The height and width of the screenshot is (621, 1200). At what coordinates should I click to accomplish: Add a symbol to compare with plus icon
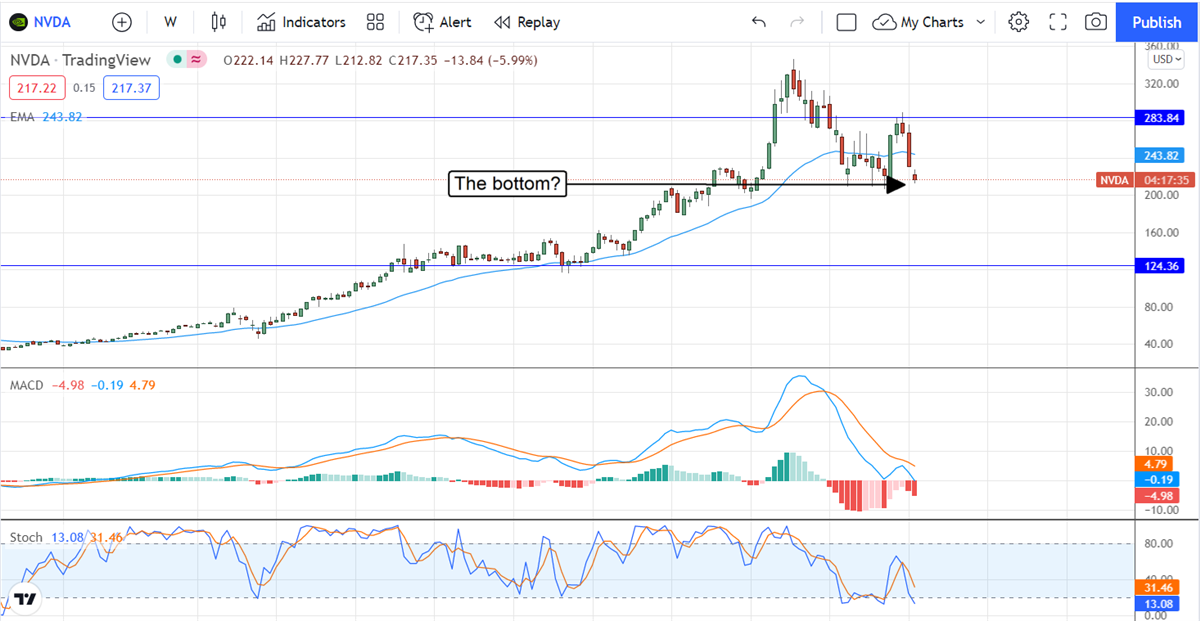pyautogui.click(x=122, y=21)
